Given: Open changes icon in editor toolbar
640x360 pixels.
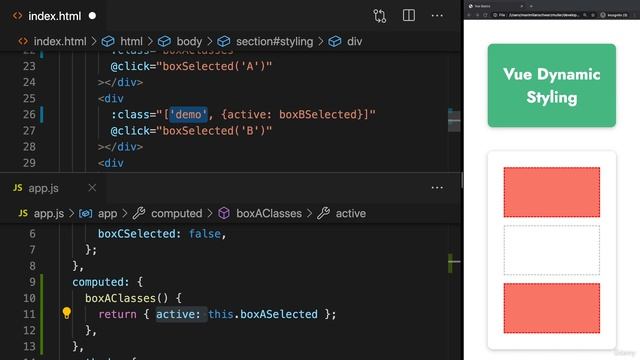Looking at the screenshot, I should pyautogui.click(x=380, y=16).
